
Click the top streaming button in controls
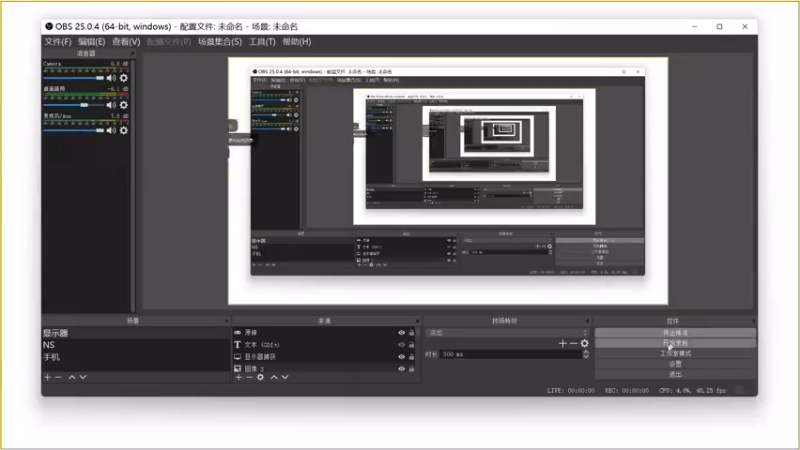675,333
